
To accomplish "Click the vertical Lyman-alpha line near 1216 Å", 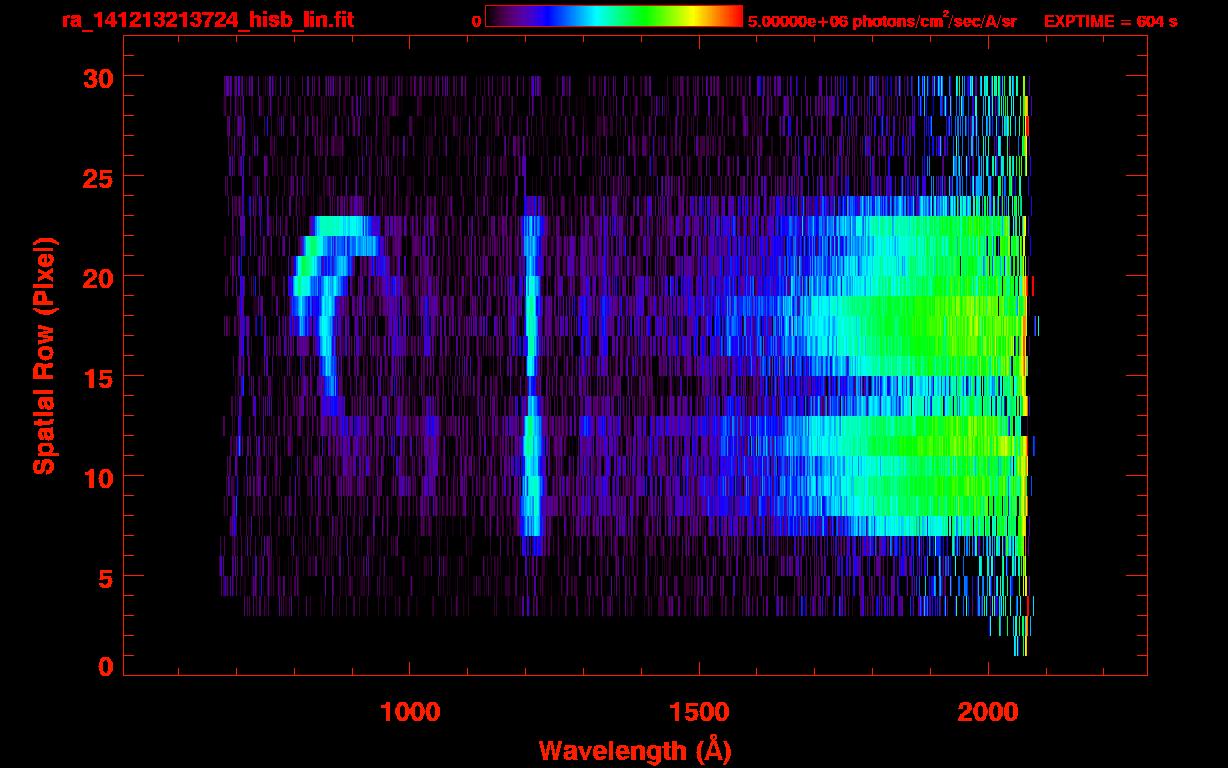I will click(x=531, y=375).
